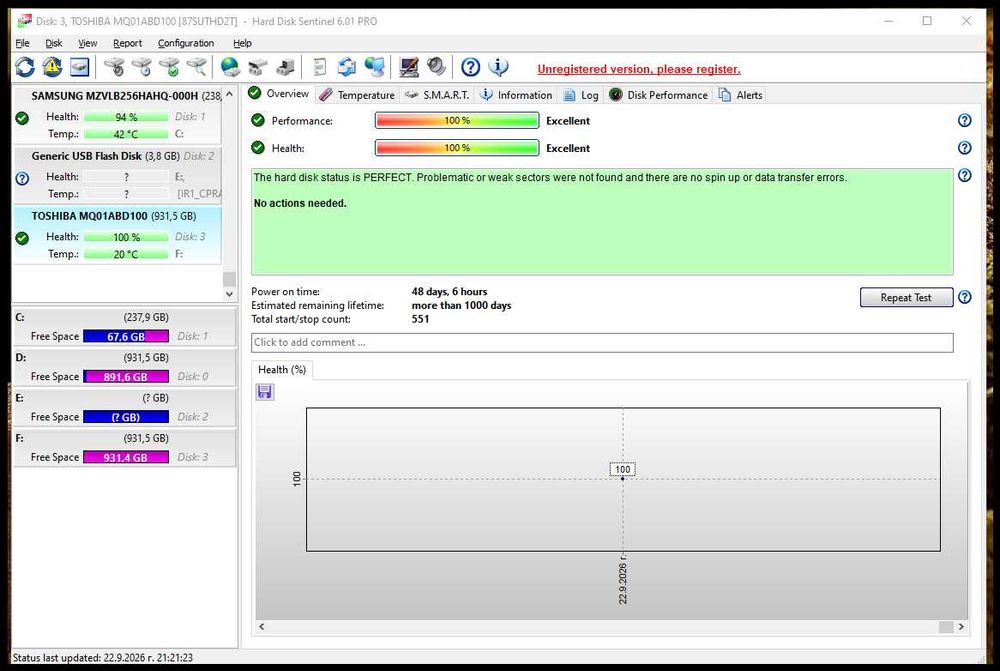The height and width of the screenshot is (671, 1000).
Task: Click the disk drive picture toolbar icon
Action: [x=80, y=67]
